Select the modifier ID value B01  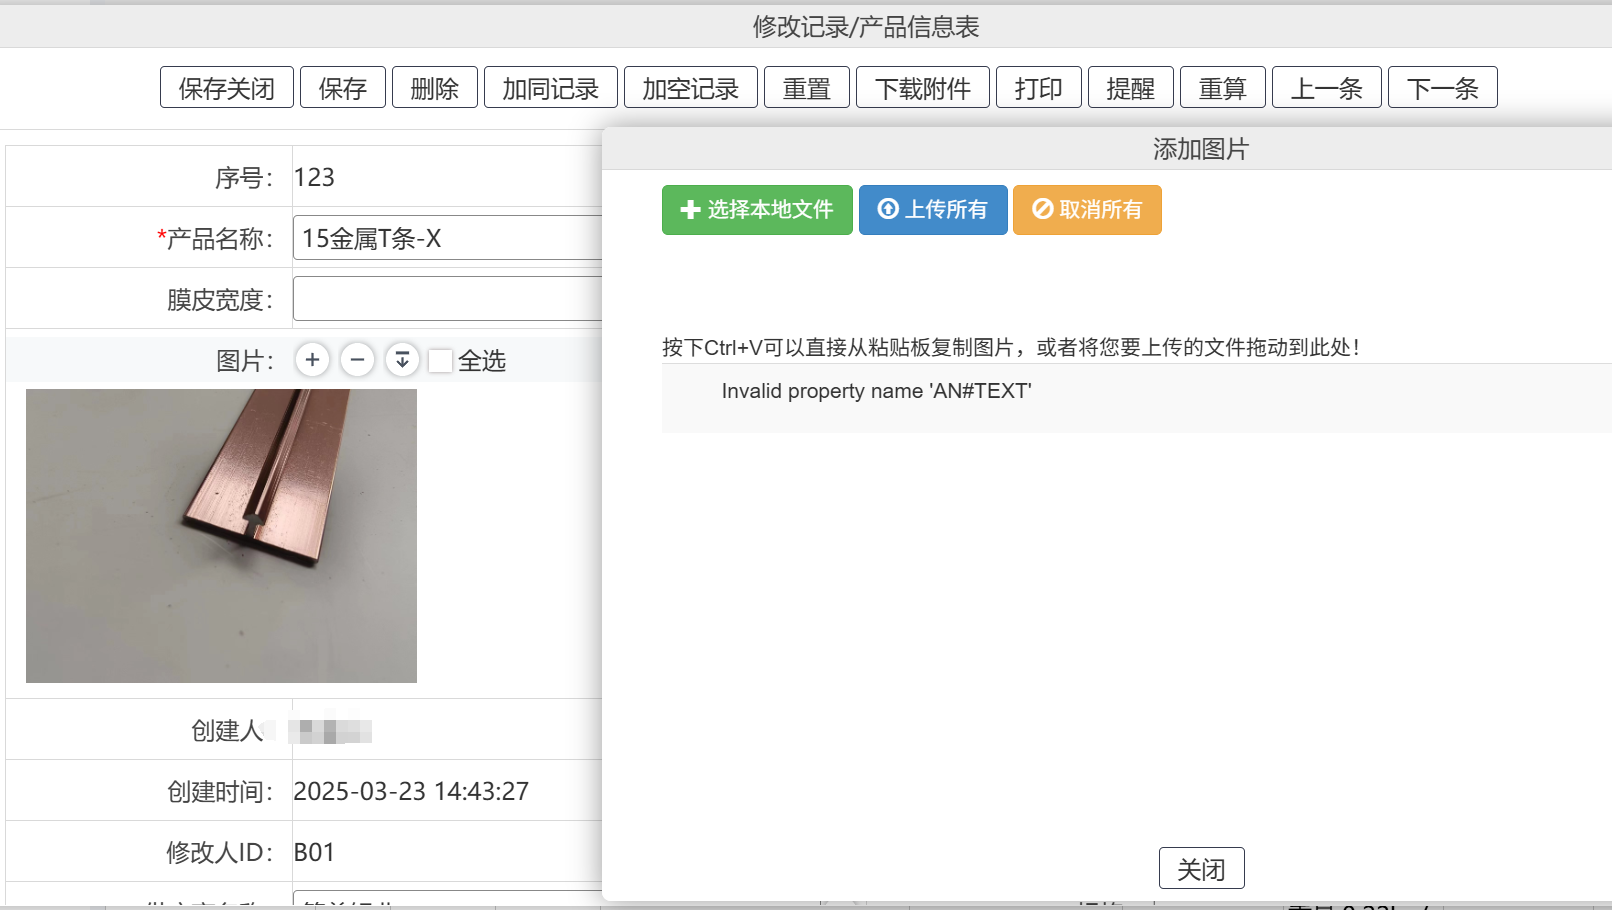314,852
